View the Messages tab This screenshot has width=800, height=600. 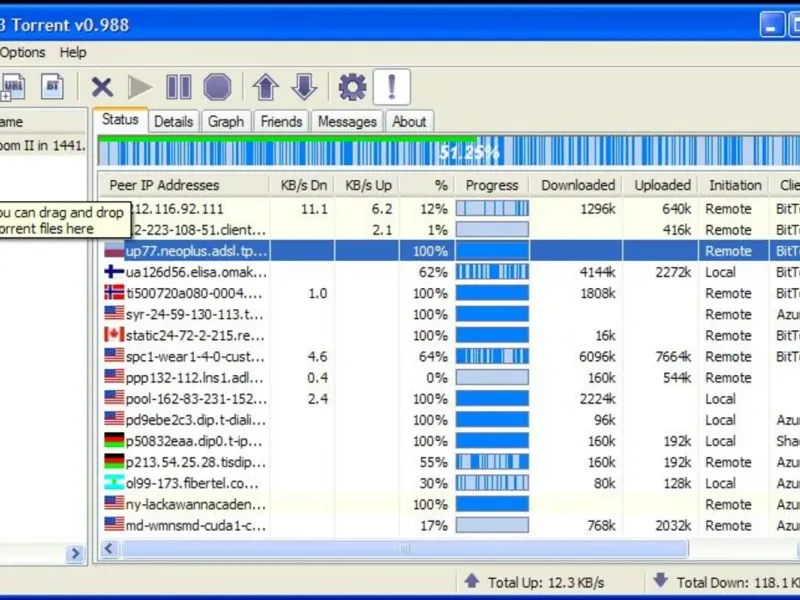(347, 122)
